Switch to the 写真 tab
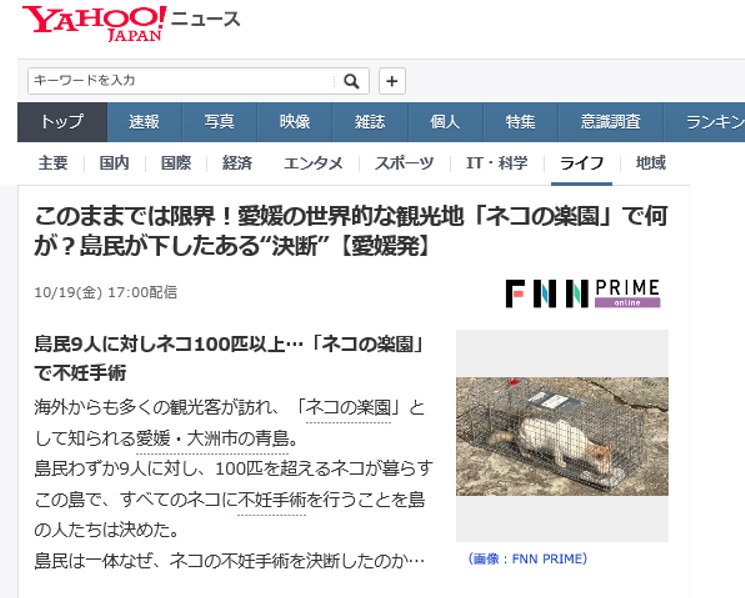Screen dimensions: 745x598 219,122
